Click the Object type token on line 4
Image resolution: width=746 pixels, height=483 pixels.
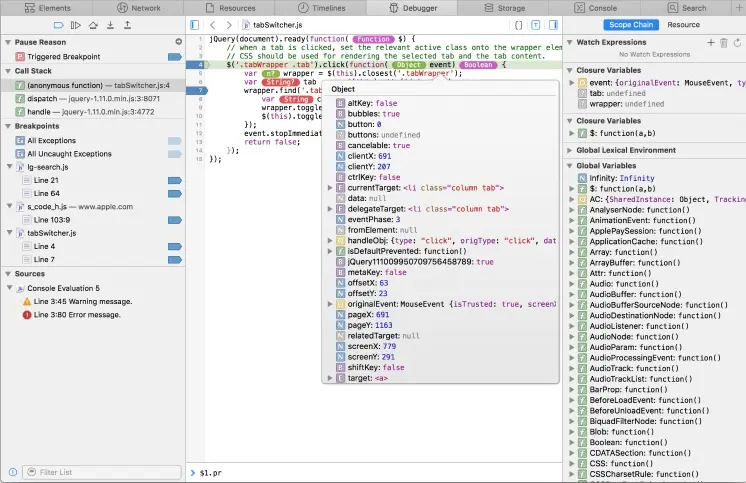[408, 65]
